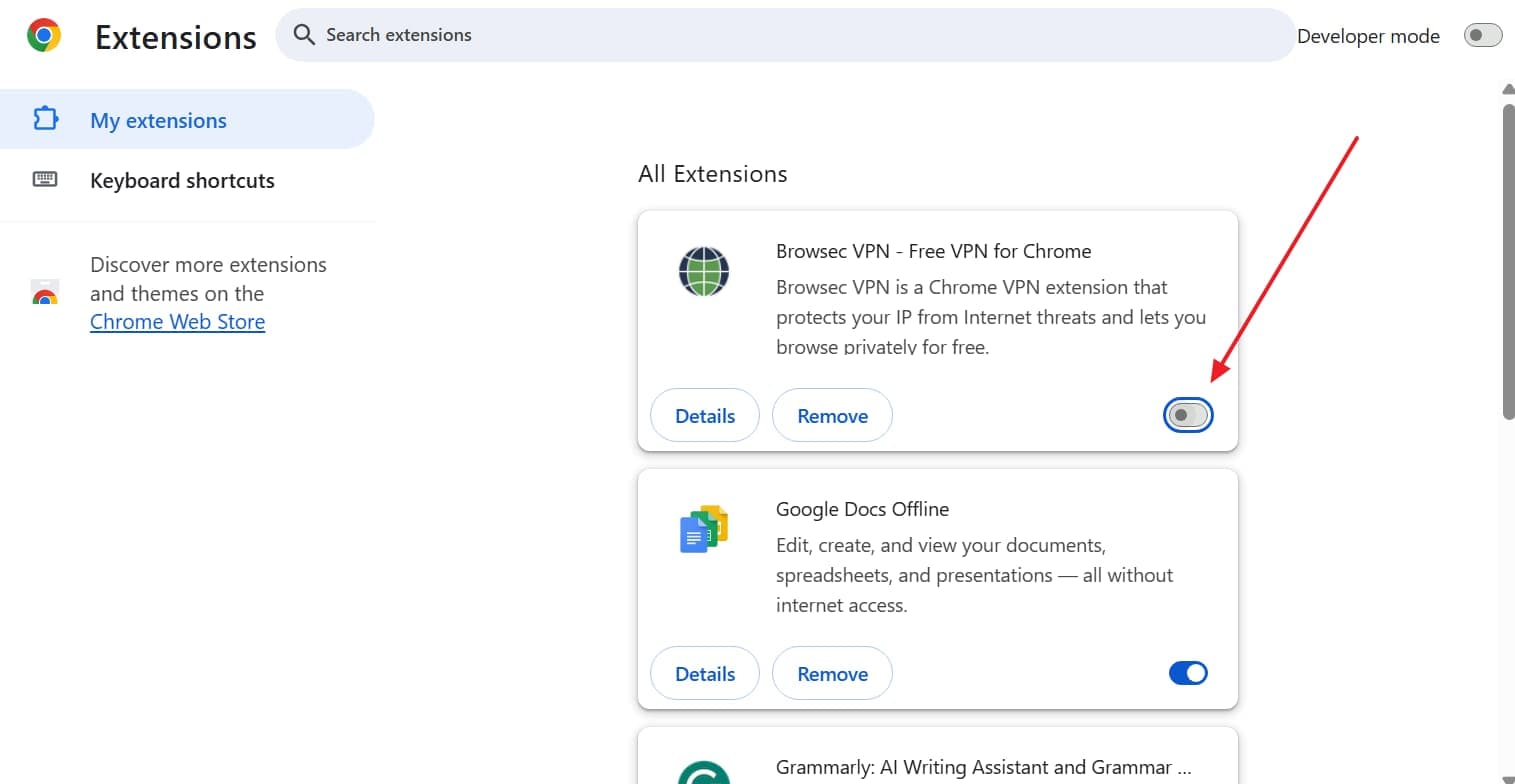Click the Chrome Web Store icon in sidebar
The height and width of the screenshot is (784, 1515).
coord(45,293)
